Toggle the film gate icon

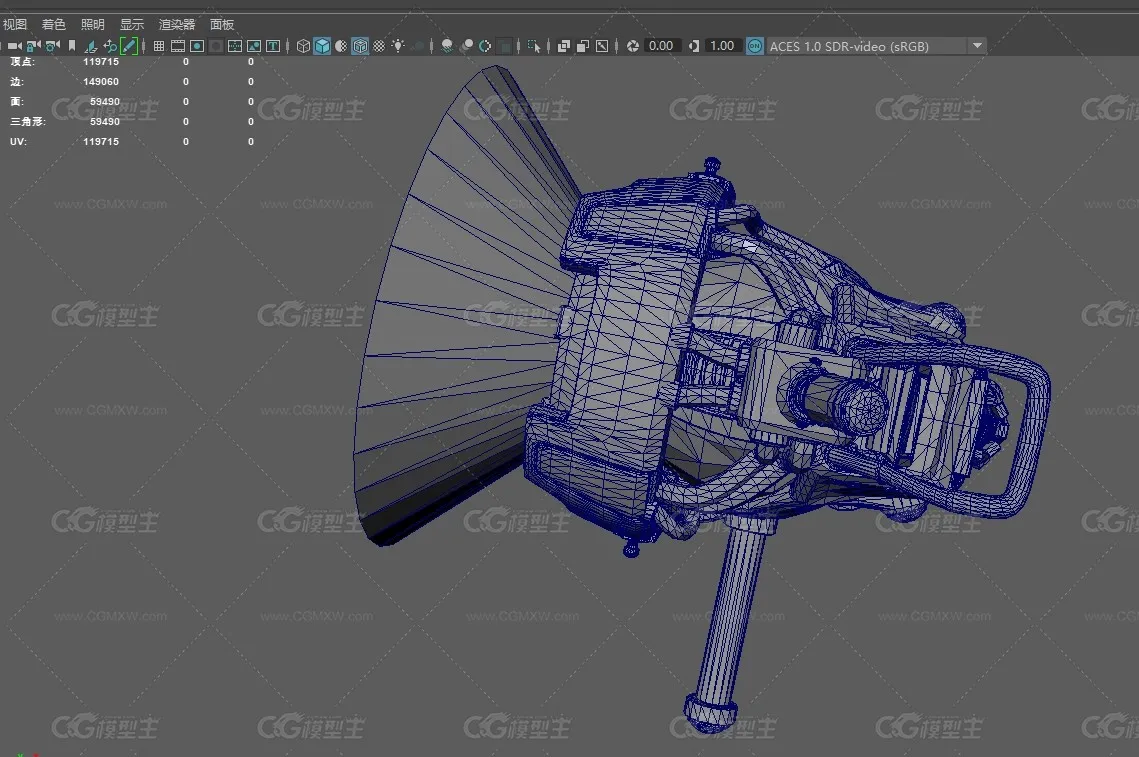click(x=178, y=46)
